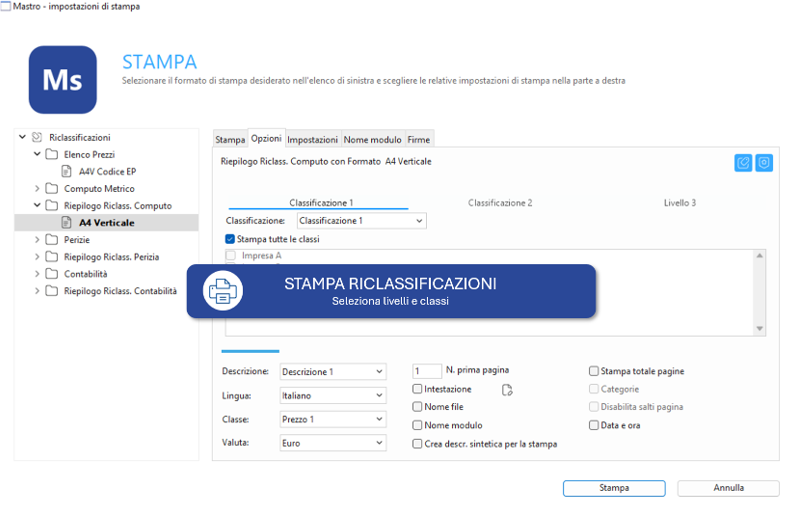Click the window icon in the title bar
795x512 pixels.
pyautogui.click(x=5, y=6)
